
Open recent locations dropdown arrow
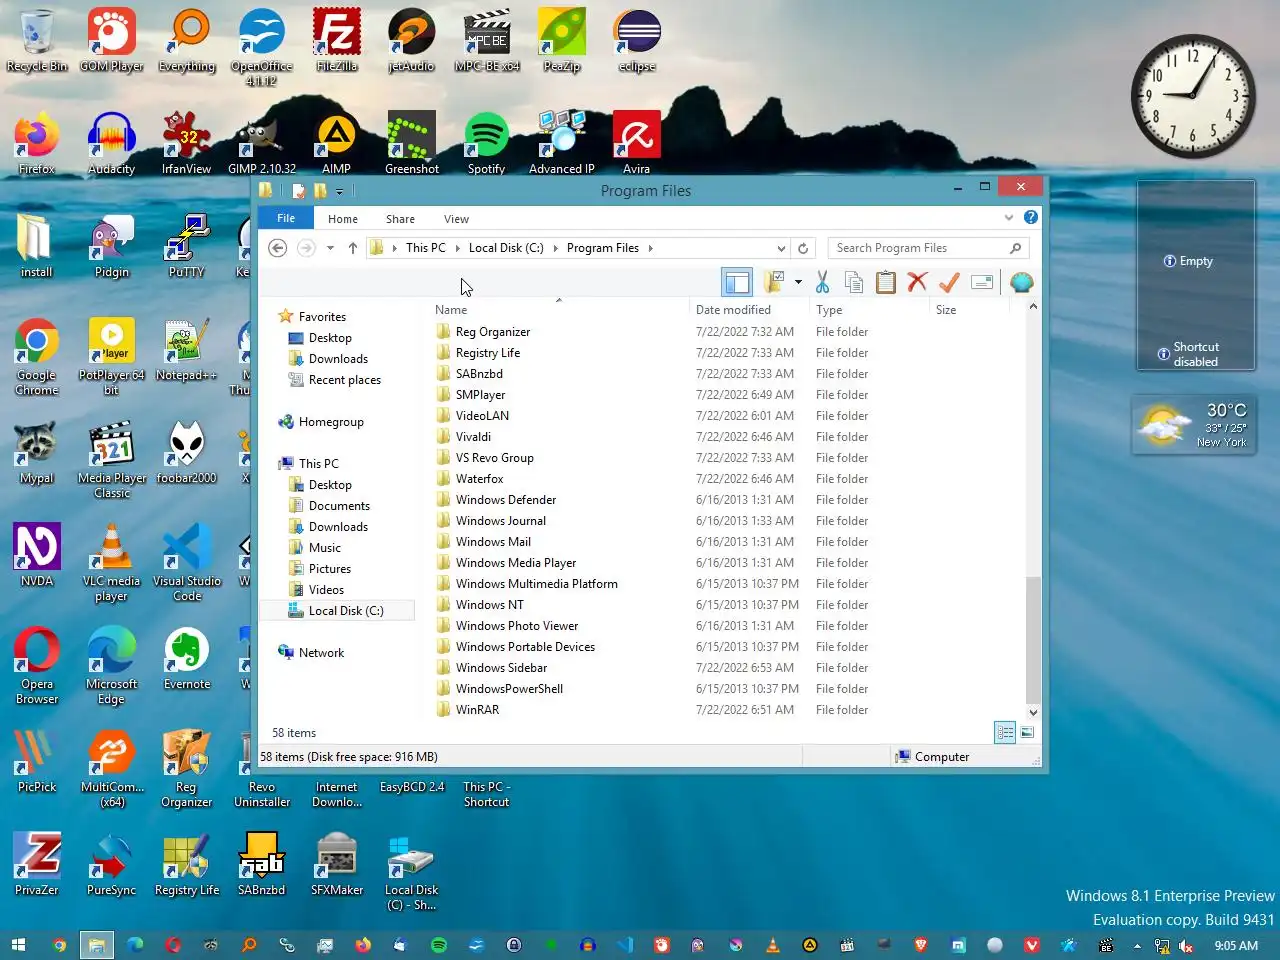click(x=330, y=248)
